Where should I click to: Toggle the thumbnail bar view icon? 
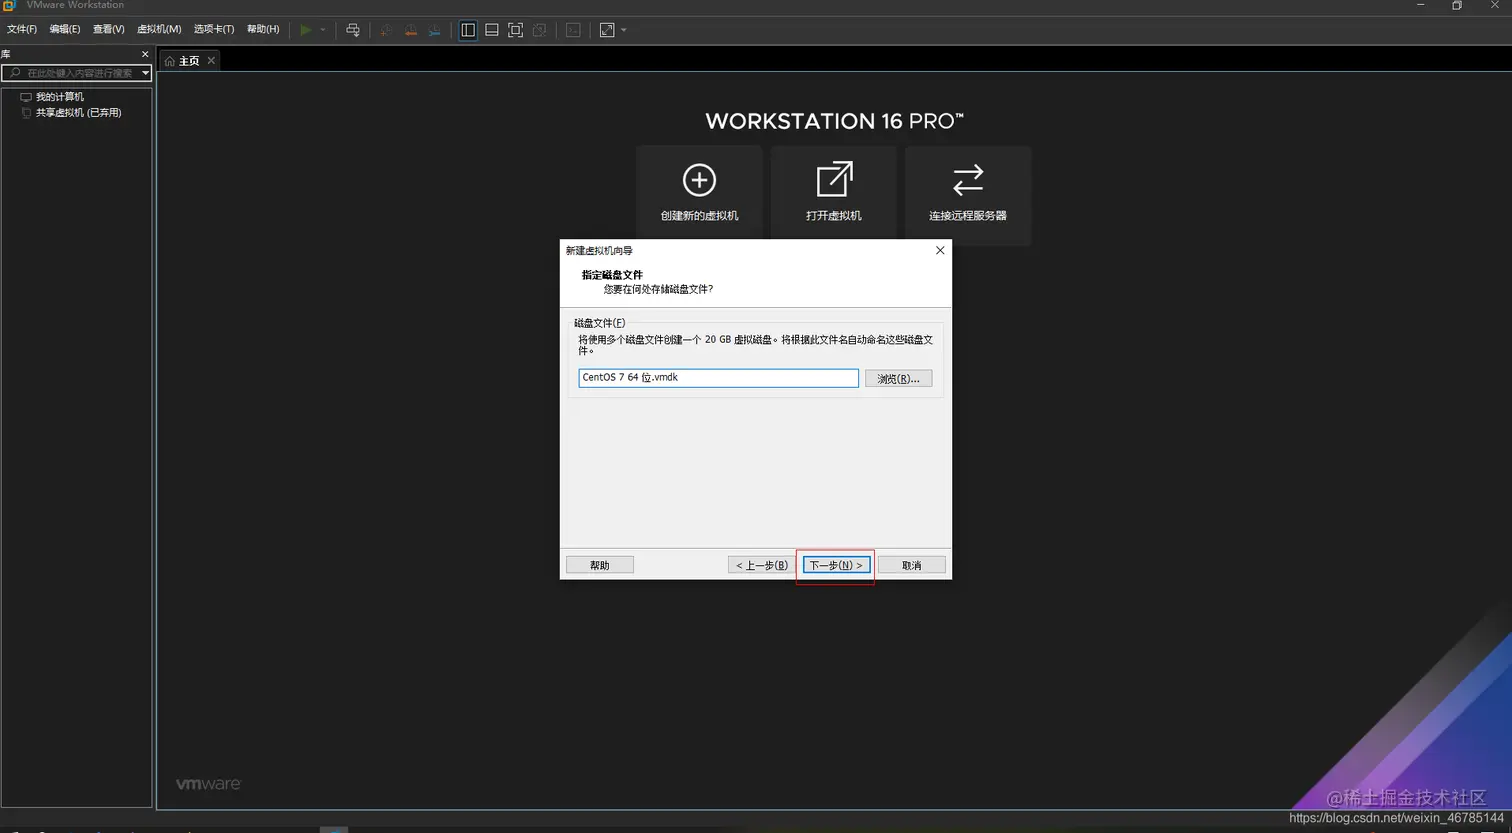click(492, 30)
